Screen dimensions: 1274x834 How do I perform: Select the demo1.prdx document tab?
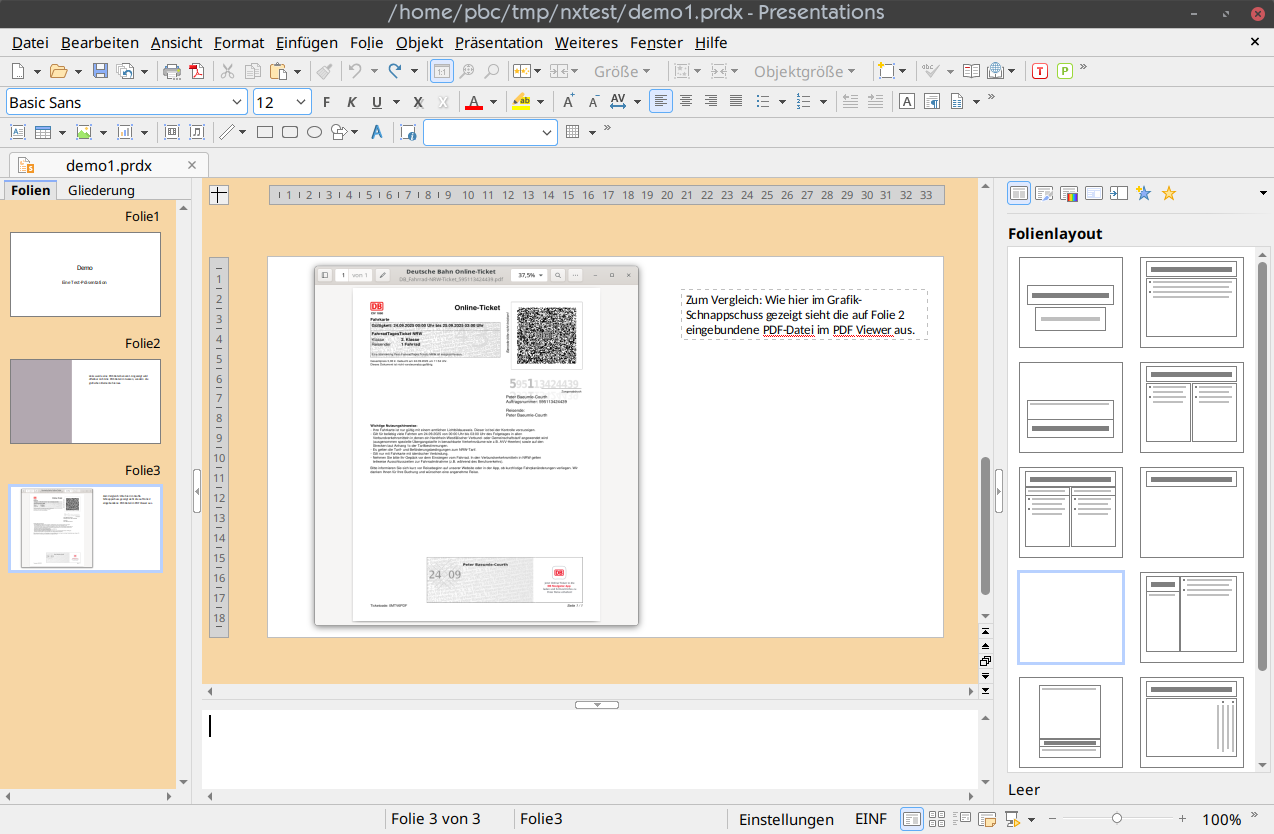[x=109, y=165]
